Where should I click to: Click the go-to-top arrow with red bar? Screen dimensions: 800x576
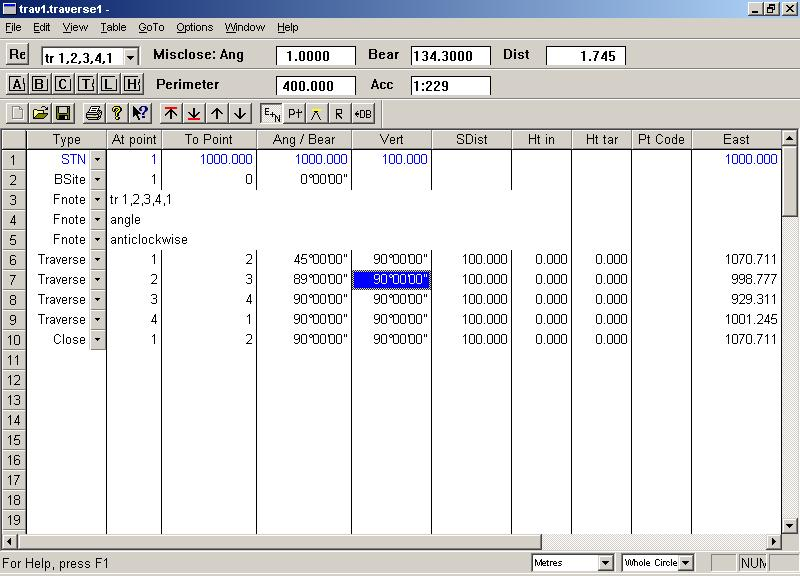tap(171, 114)
